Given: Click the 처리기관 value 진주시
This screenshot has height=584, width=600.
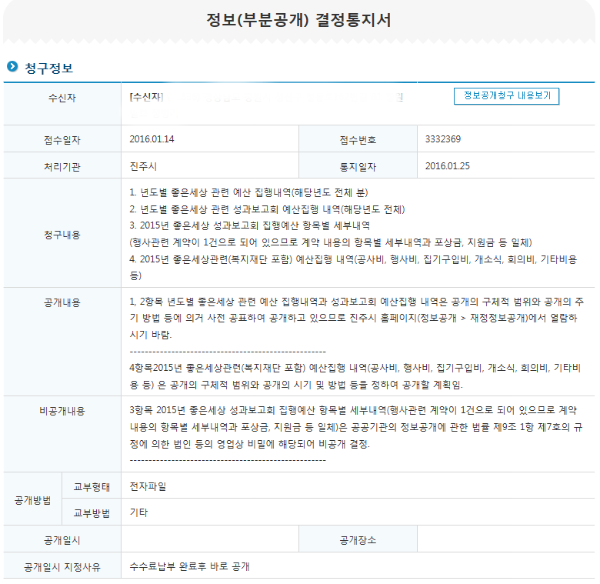Looking at the screenshot, I should tap(143, 164).
